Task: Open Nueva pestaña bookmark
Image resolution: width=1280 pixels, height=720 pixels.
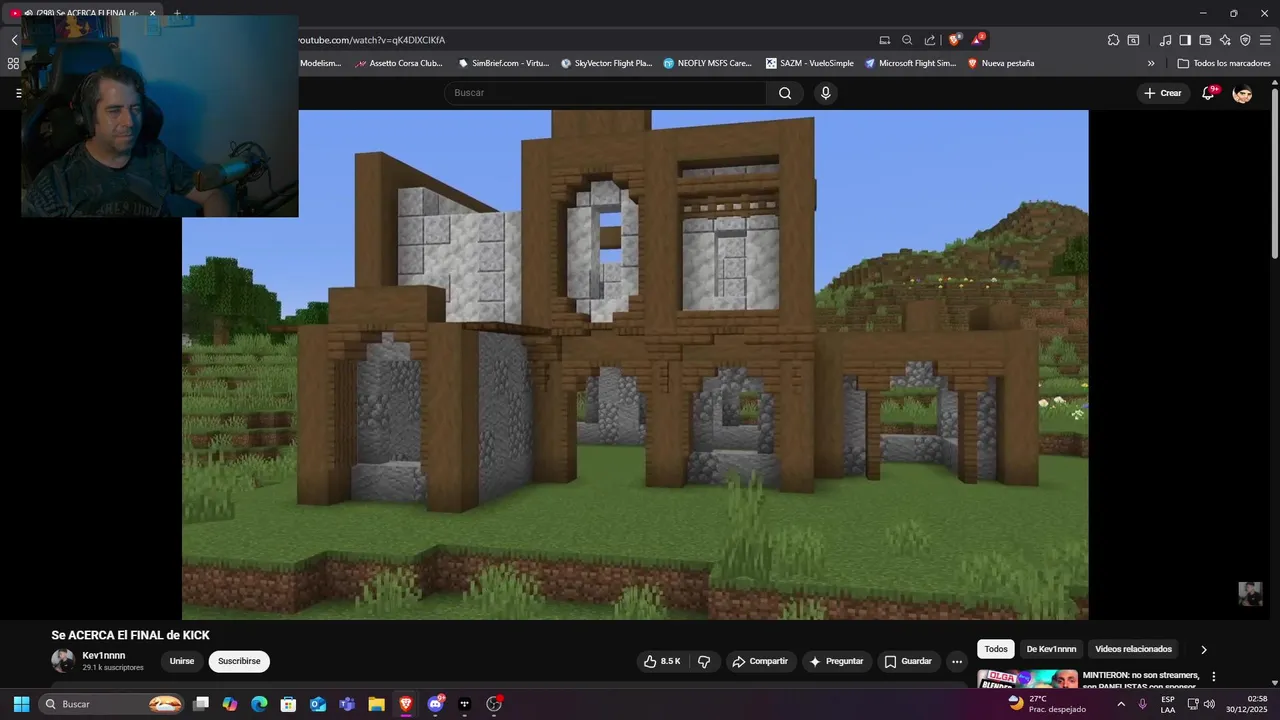Action: pyautogui.click(x=1001, y=63)
